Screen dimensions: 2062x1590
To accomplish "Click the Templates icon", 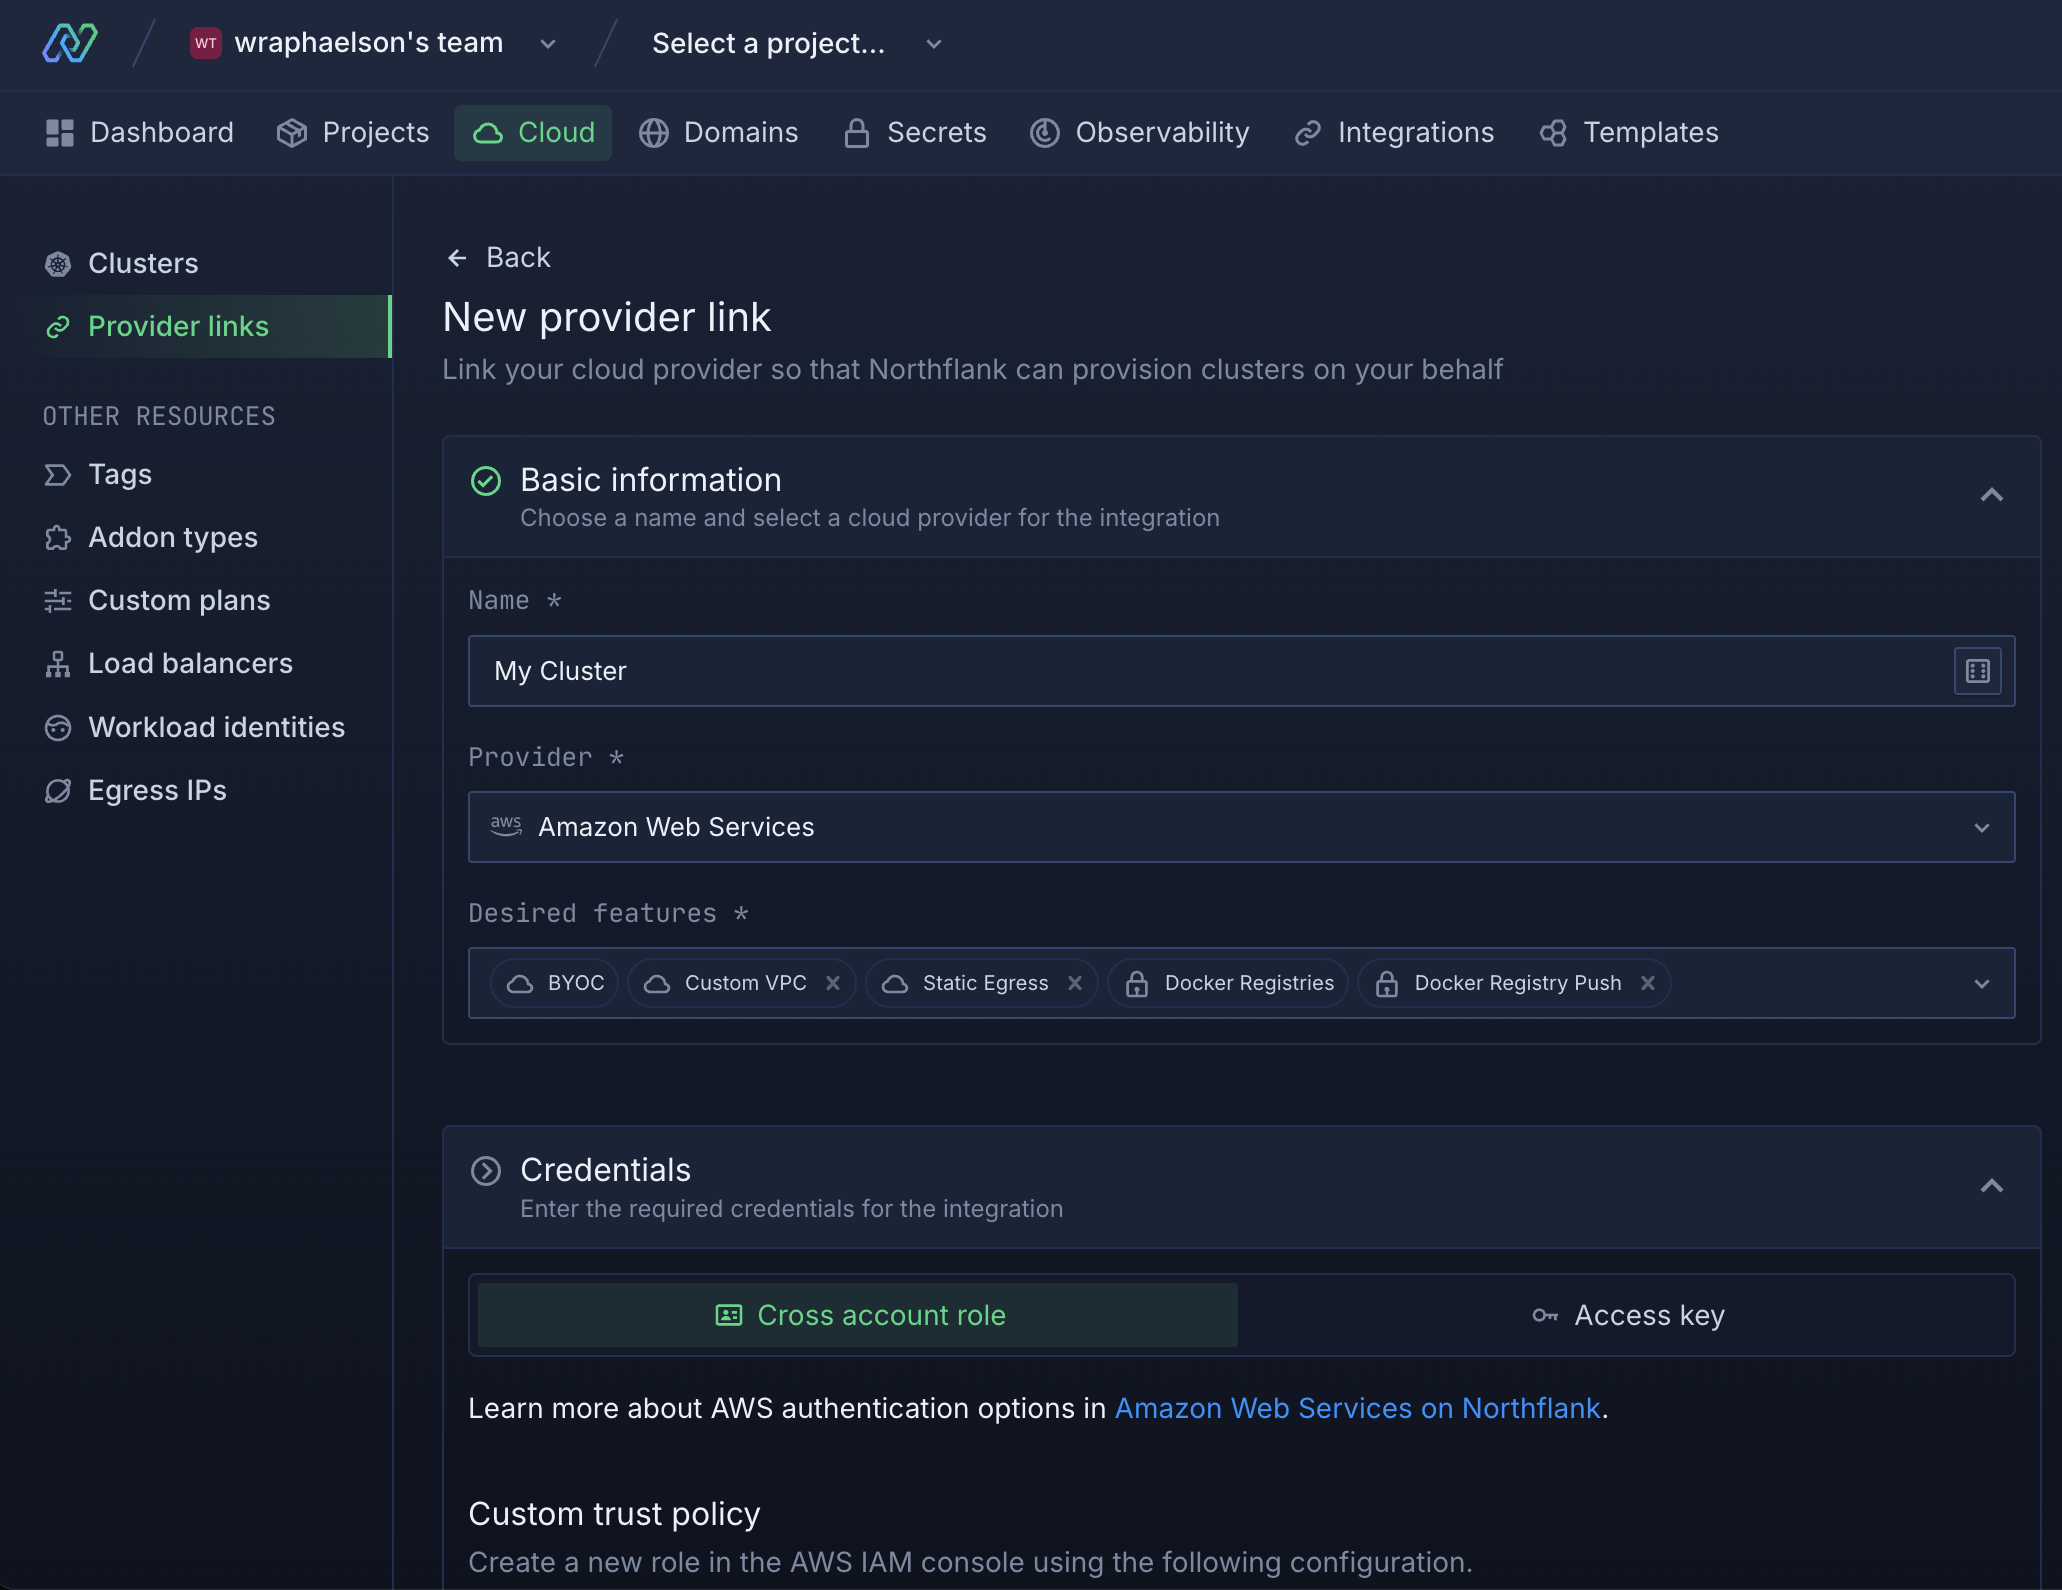I will click(1553, 133).
